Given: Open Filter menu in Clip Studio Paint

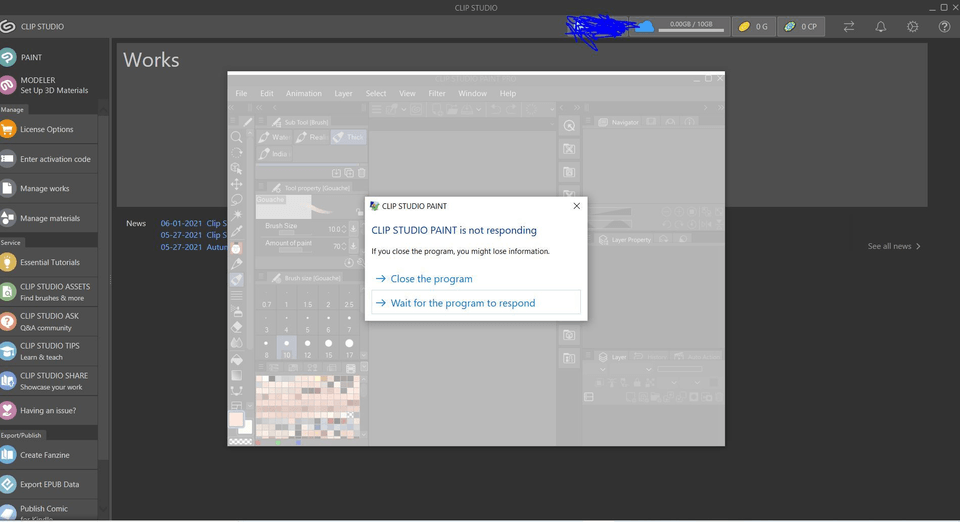Looking at the screenshot, I should coord(437,93).
